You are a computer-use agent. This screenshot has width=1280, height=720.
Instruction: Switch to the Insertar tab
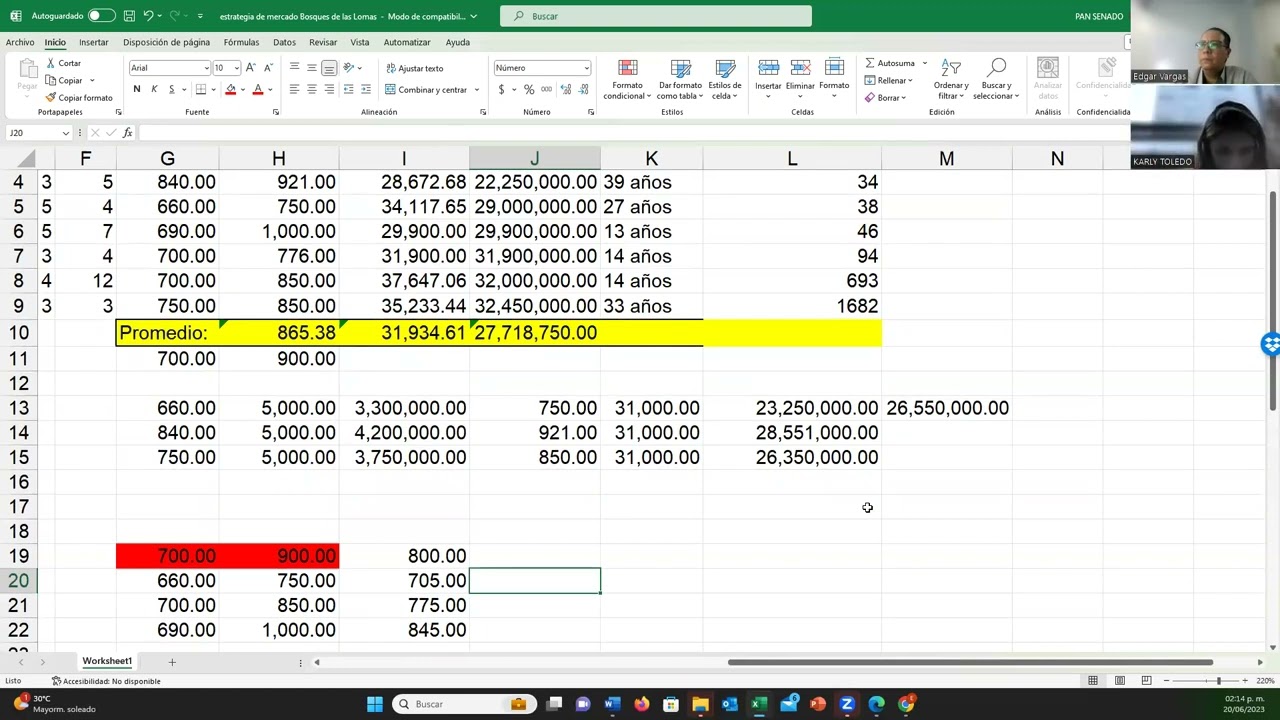(x=94, y=42)
